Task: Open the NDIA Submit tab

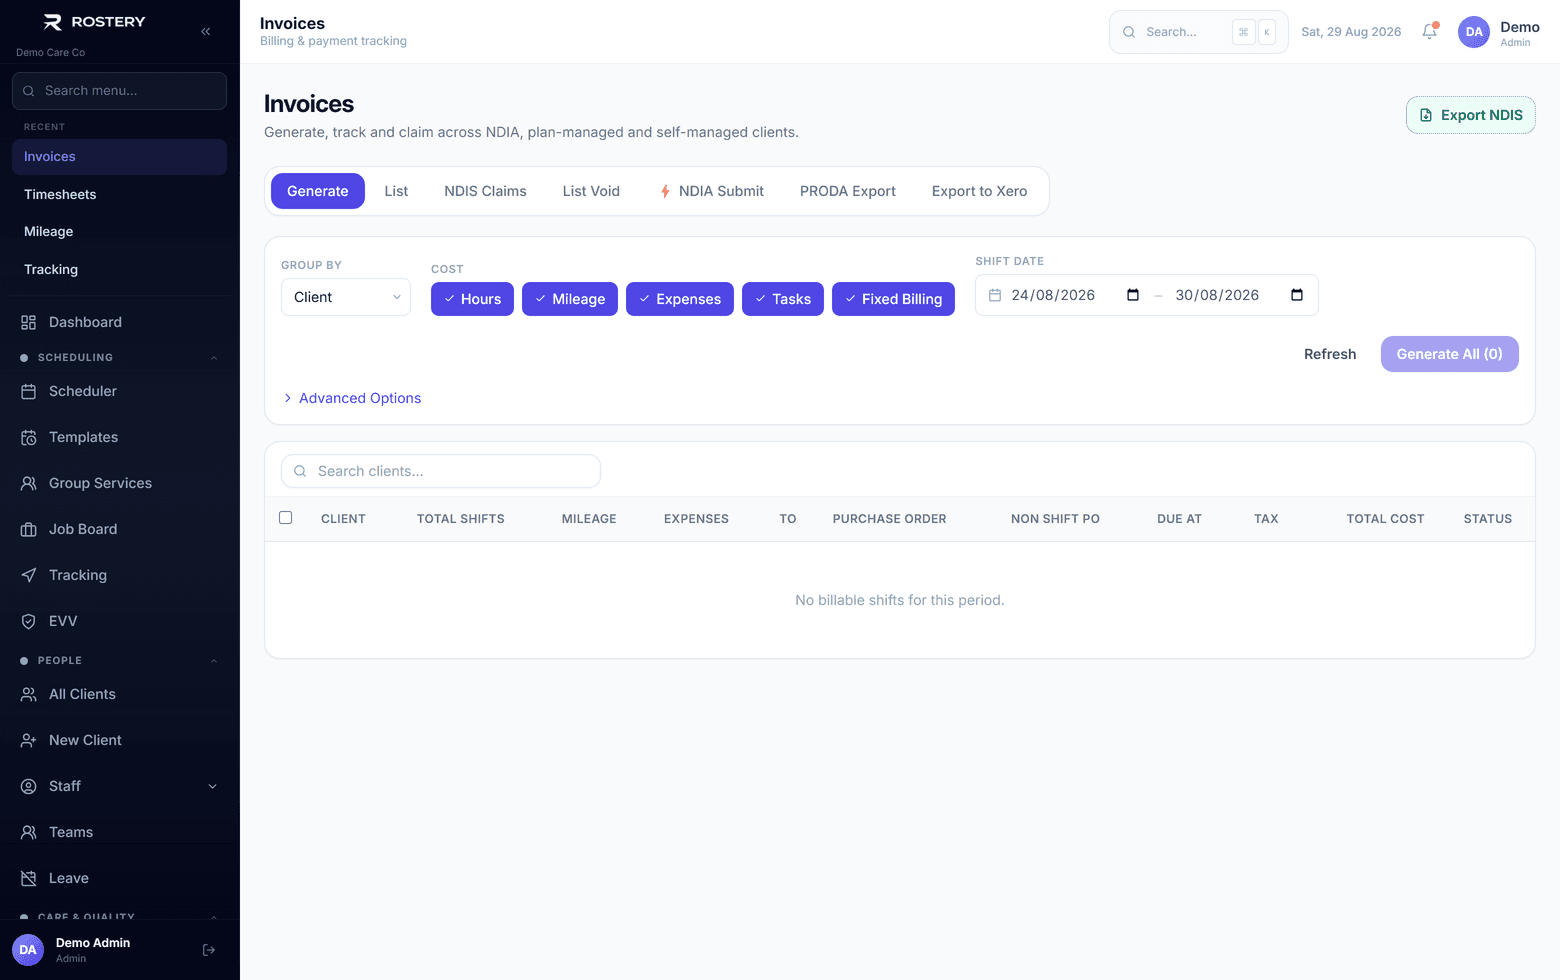Action: (712, 191)
